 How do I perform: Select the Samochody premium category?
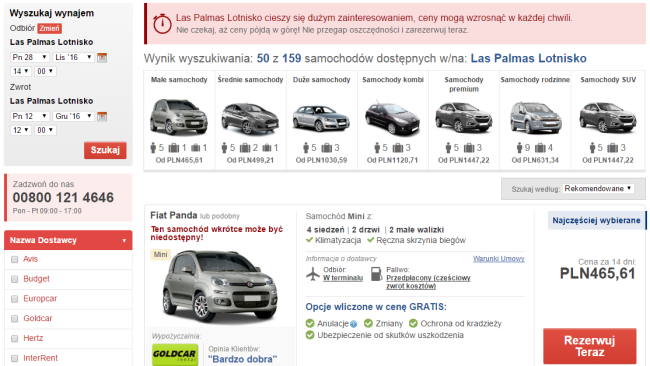pos(464,120)
